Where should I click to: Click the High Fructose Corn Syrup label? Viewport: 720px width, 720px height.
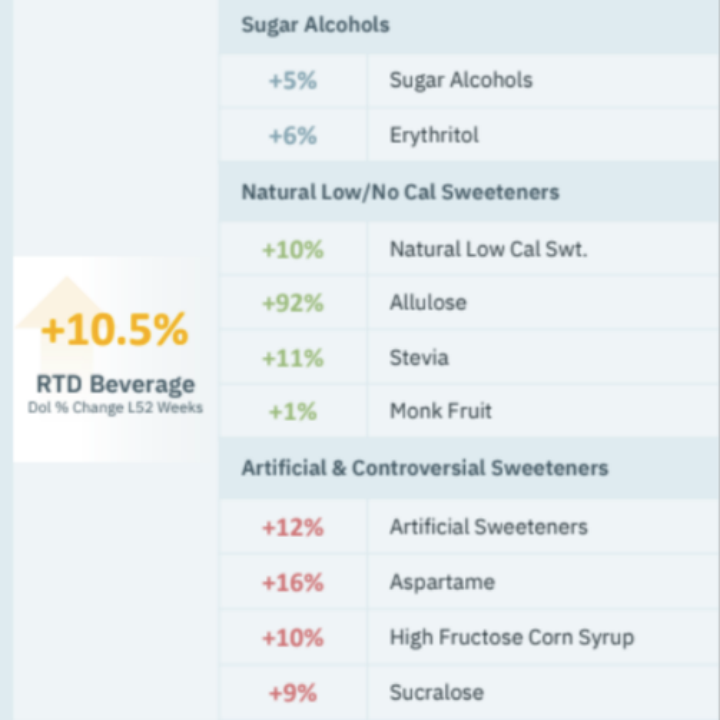(x=512, y=637)
